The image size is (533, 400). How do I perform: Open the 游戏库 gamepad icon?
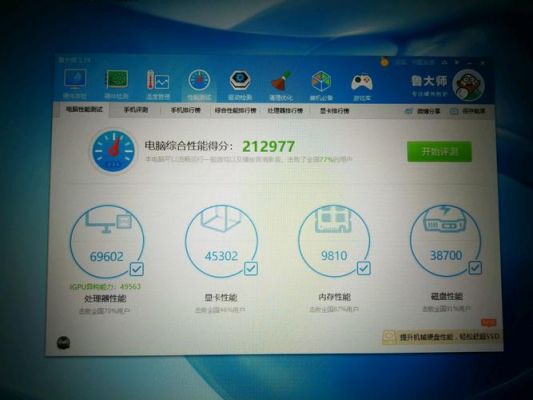pos(362,83)
